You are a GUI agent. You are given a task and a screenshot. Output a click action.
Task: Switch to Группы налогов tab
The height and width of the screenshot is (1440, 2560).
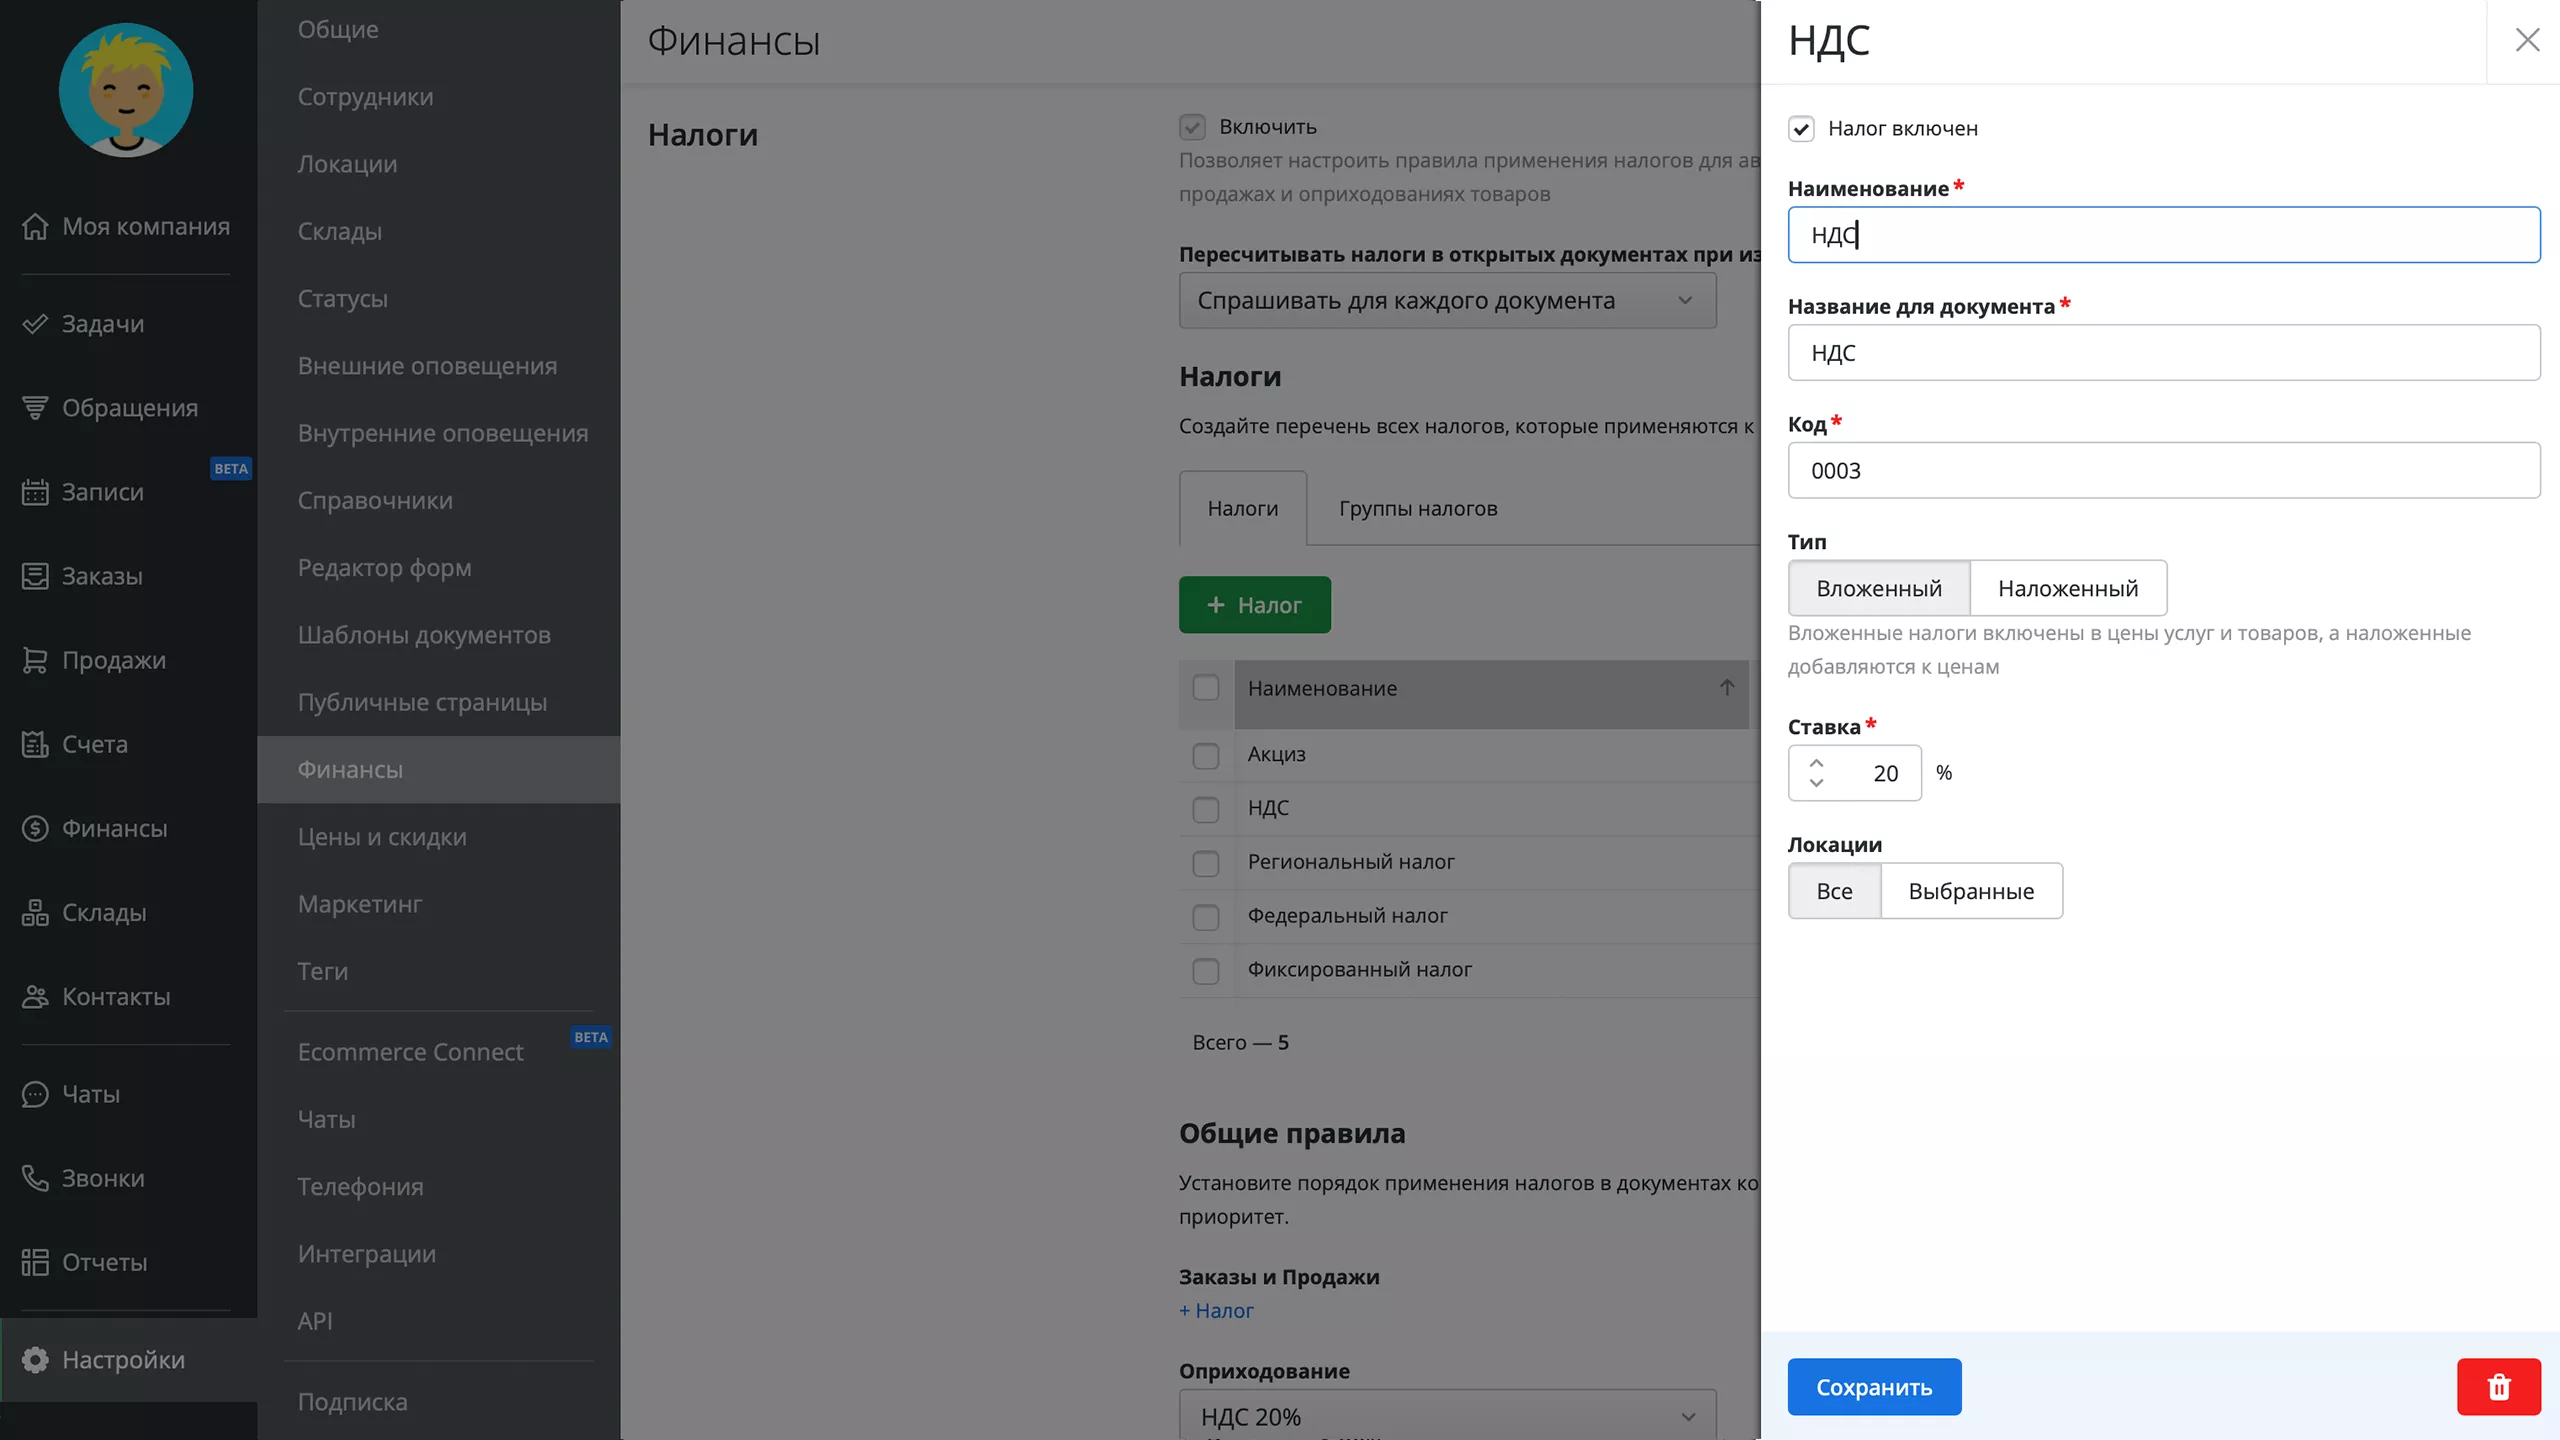[1417, 509]
